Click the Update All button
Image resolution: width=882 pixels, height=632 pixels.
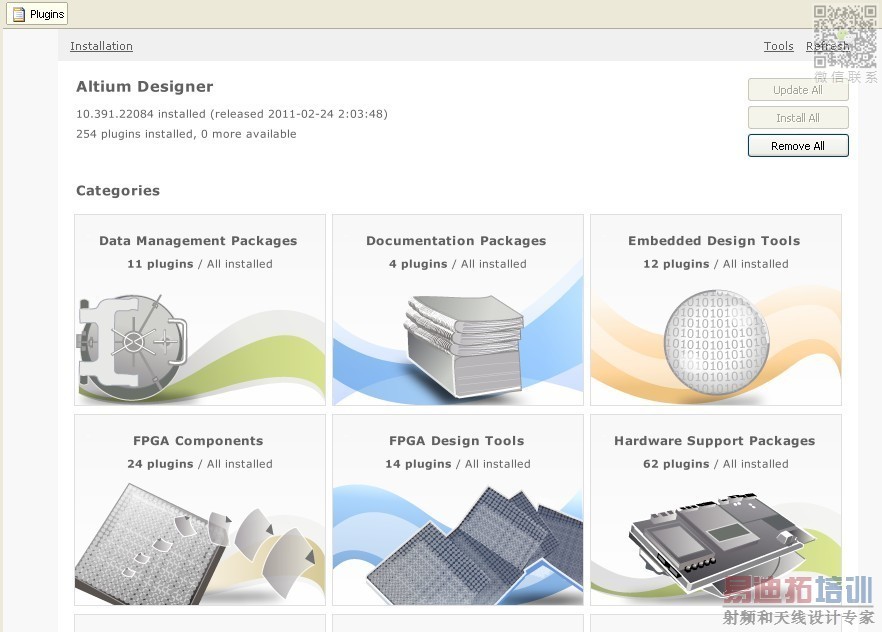tap(798, 90)
